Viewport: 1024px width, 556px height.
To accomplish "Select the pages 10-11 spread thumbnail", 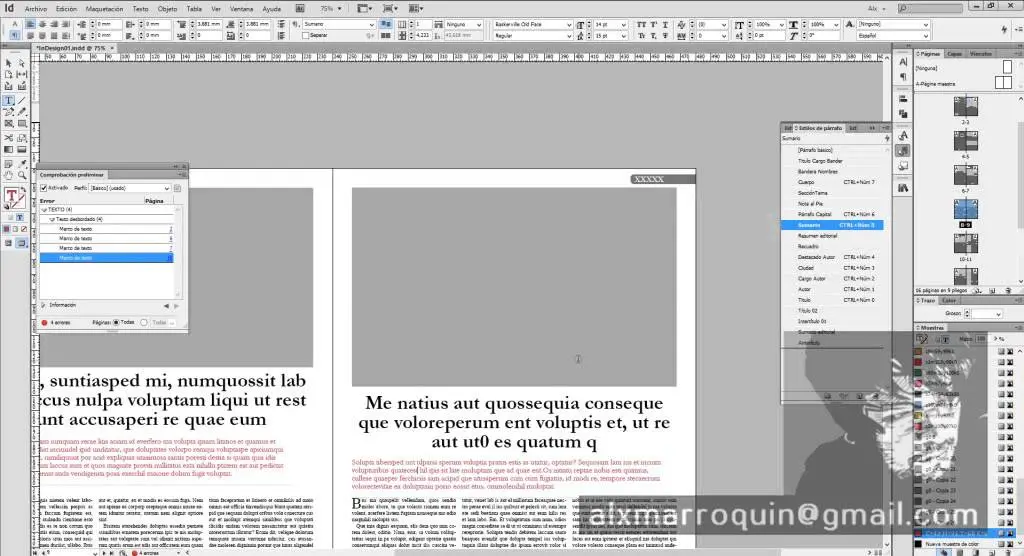I will pos(965,244).
